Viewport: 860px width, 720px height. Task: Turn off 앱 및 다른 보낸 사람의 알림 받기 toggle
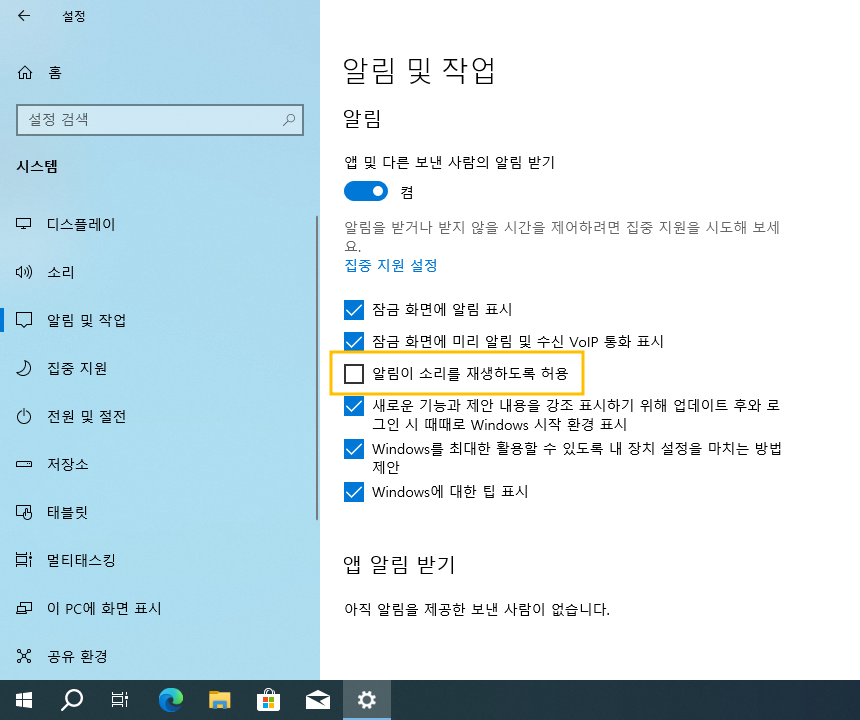tap(366, 191)
